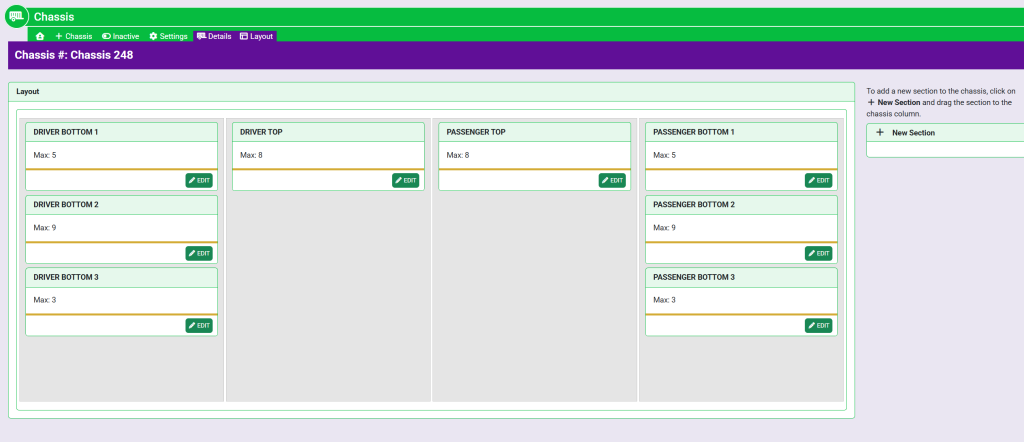This screenshot has width=1024, height=442.
Task: Edit the Driver Bottom 1 section
Action: [199, 181]
